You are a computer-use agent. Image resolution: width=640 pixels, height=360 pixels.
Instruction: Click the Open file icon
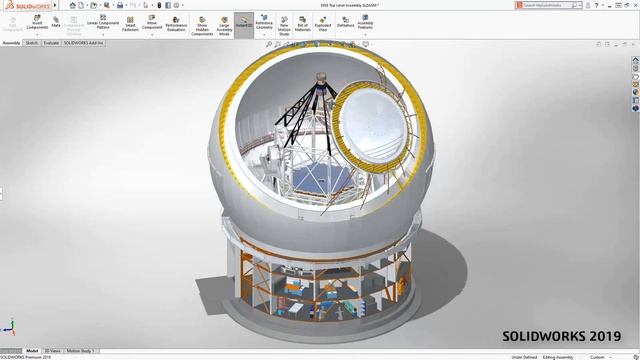[x=93, y=5]
